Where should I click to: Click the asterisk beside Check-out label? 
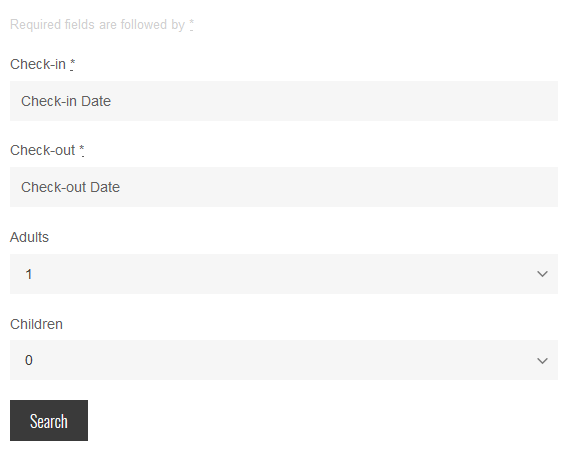[82, 150]
